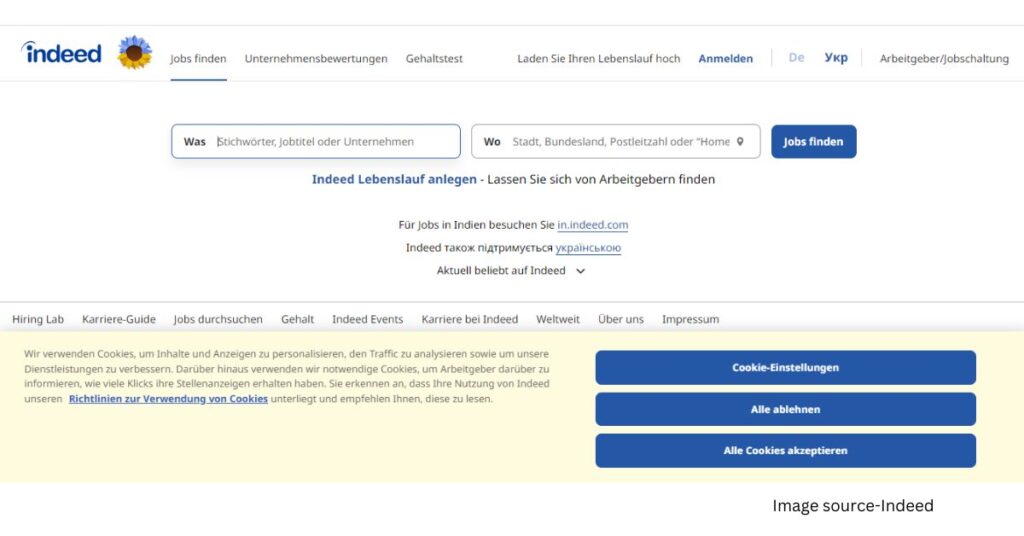Focus the Wo location search field
1024x536 pixels.
pyautogui.click(x=616, y=142)
